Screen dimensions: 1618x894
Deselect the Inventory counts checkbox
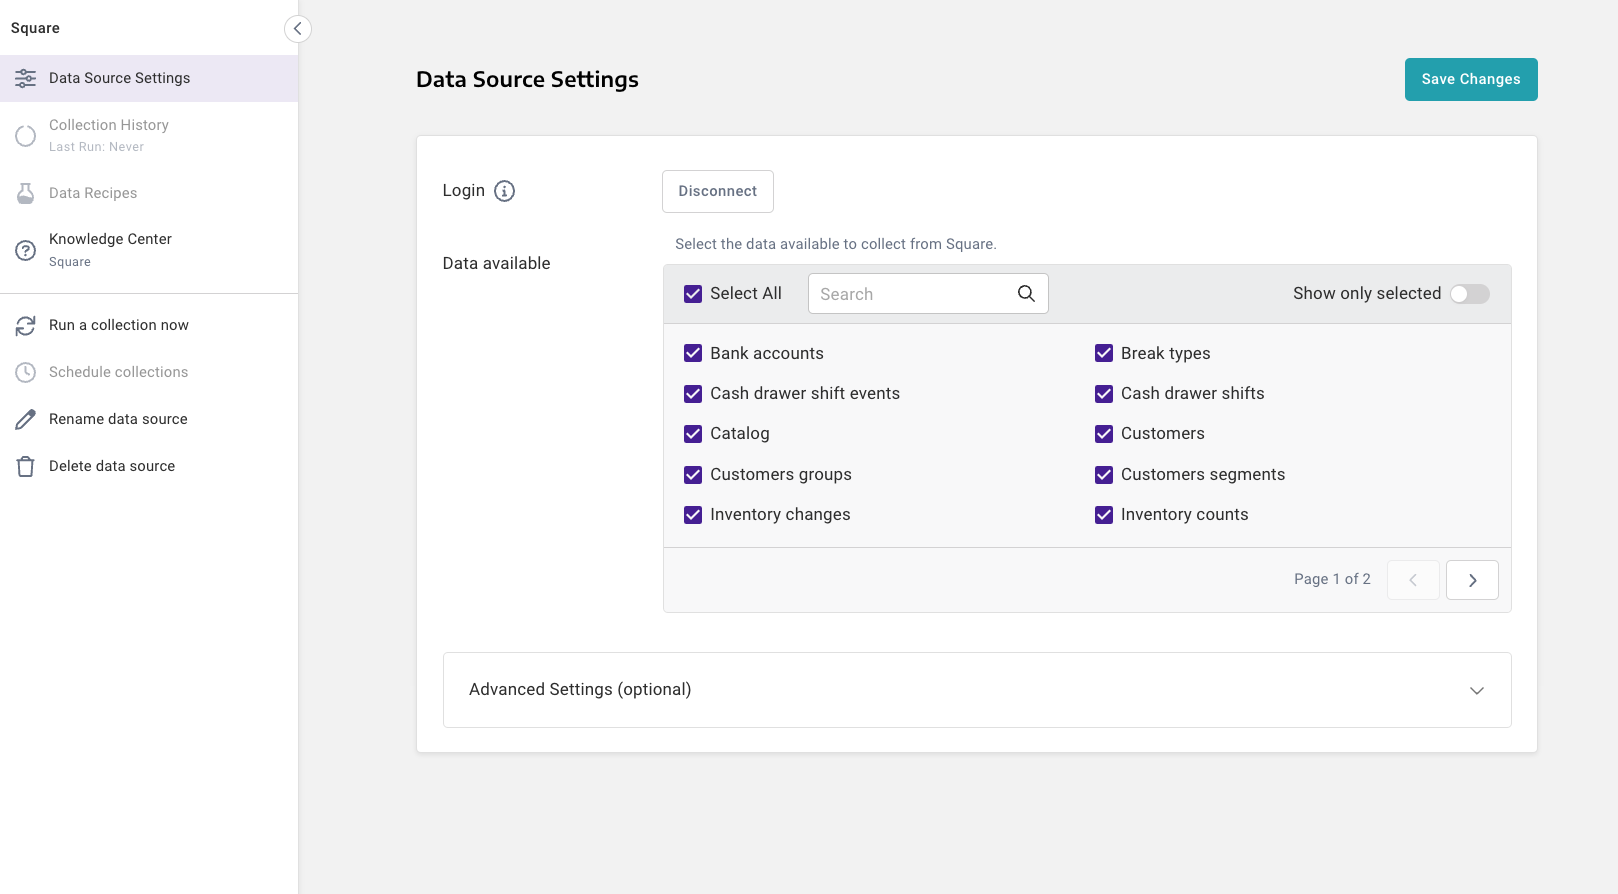point(1104,515)
